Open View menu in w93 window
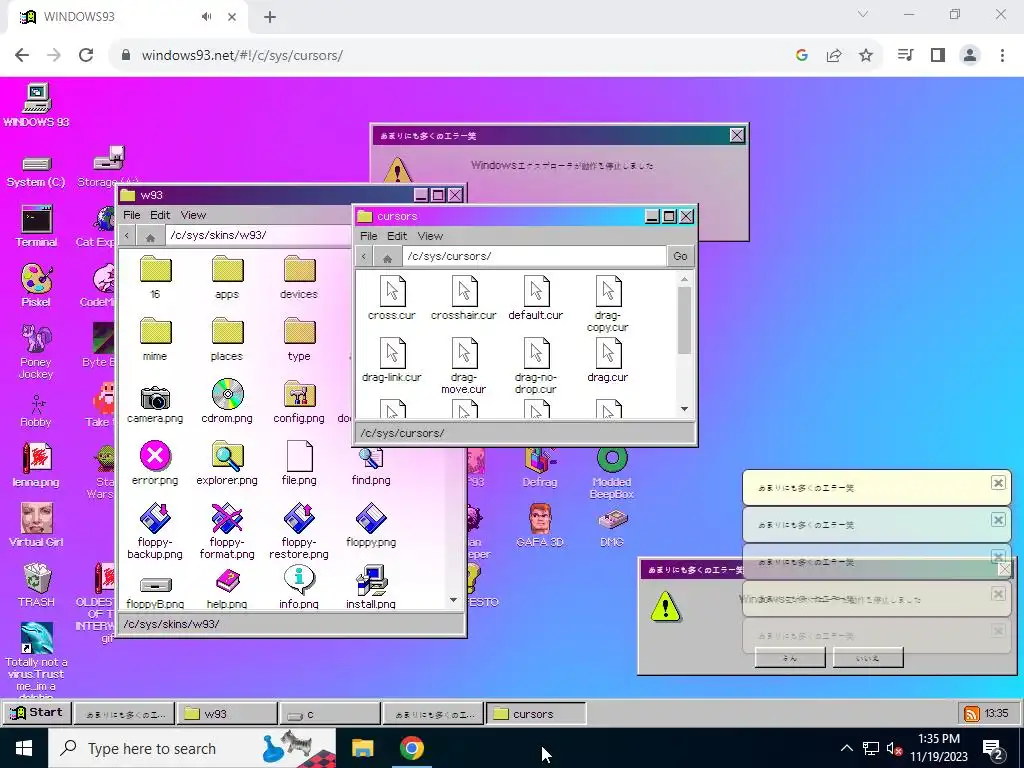 tap(193, 215)
